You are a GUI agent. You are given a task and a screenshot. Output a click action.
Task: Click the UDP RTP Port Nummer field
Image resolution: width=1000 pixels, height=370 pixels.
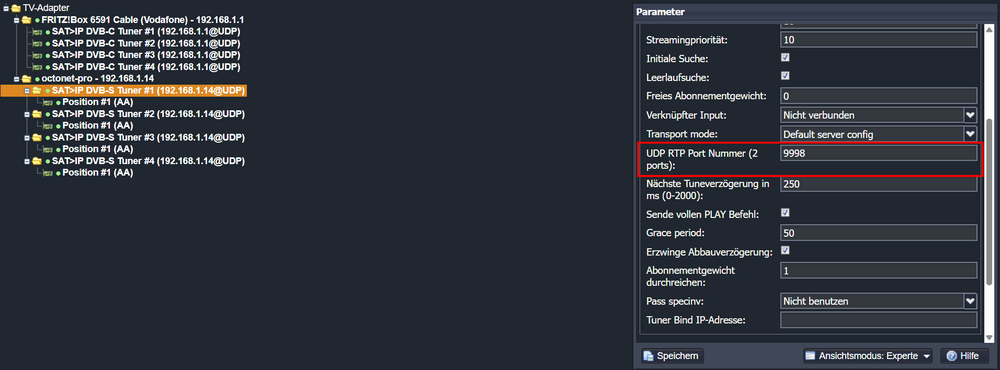[879, 153]
